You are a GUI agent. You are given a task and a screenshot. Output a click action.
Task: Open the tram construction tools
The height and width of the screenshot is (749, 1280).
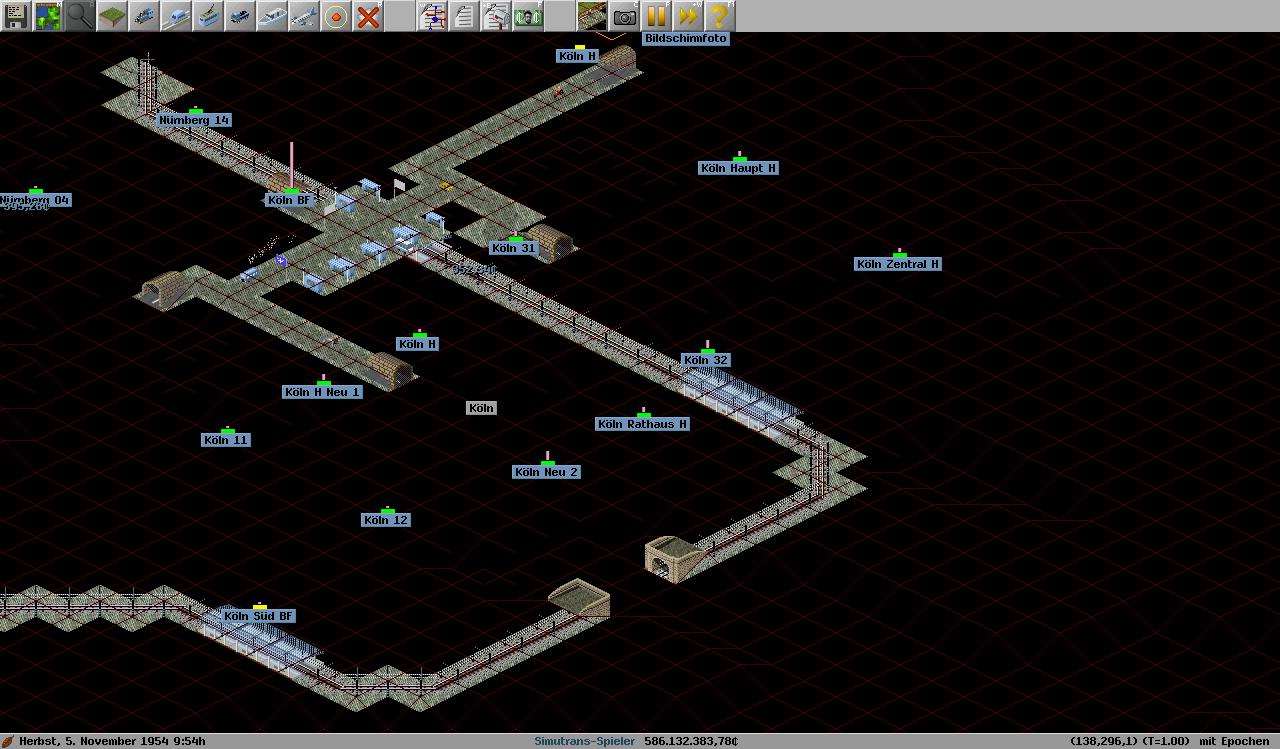[x=208, y=16]
